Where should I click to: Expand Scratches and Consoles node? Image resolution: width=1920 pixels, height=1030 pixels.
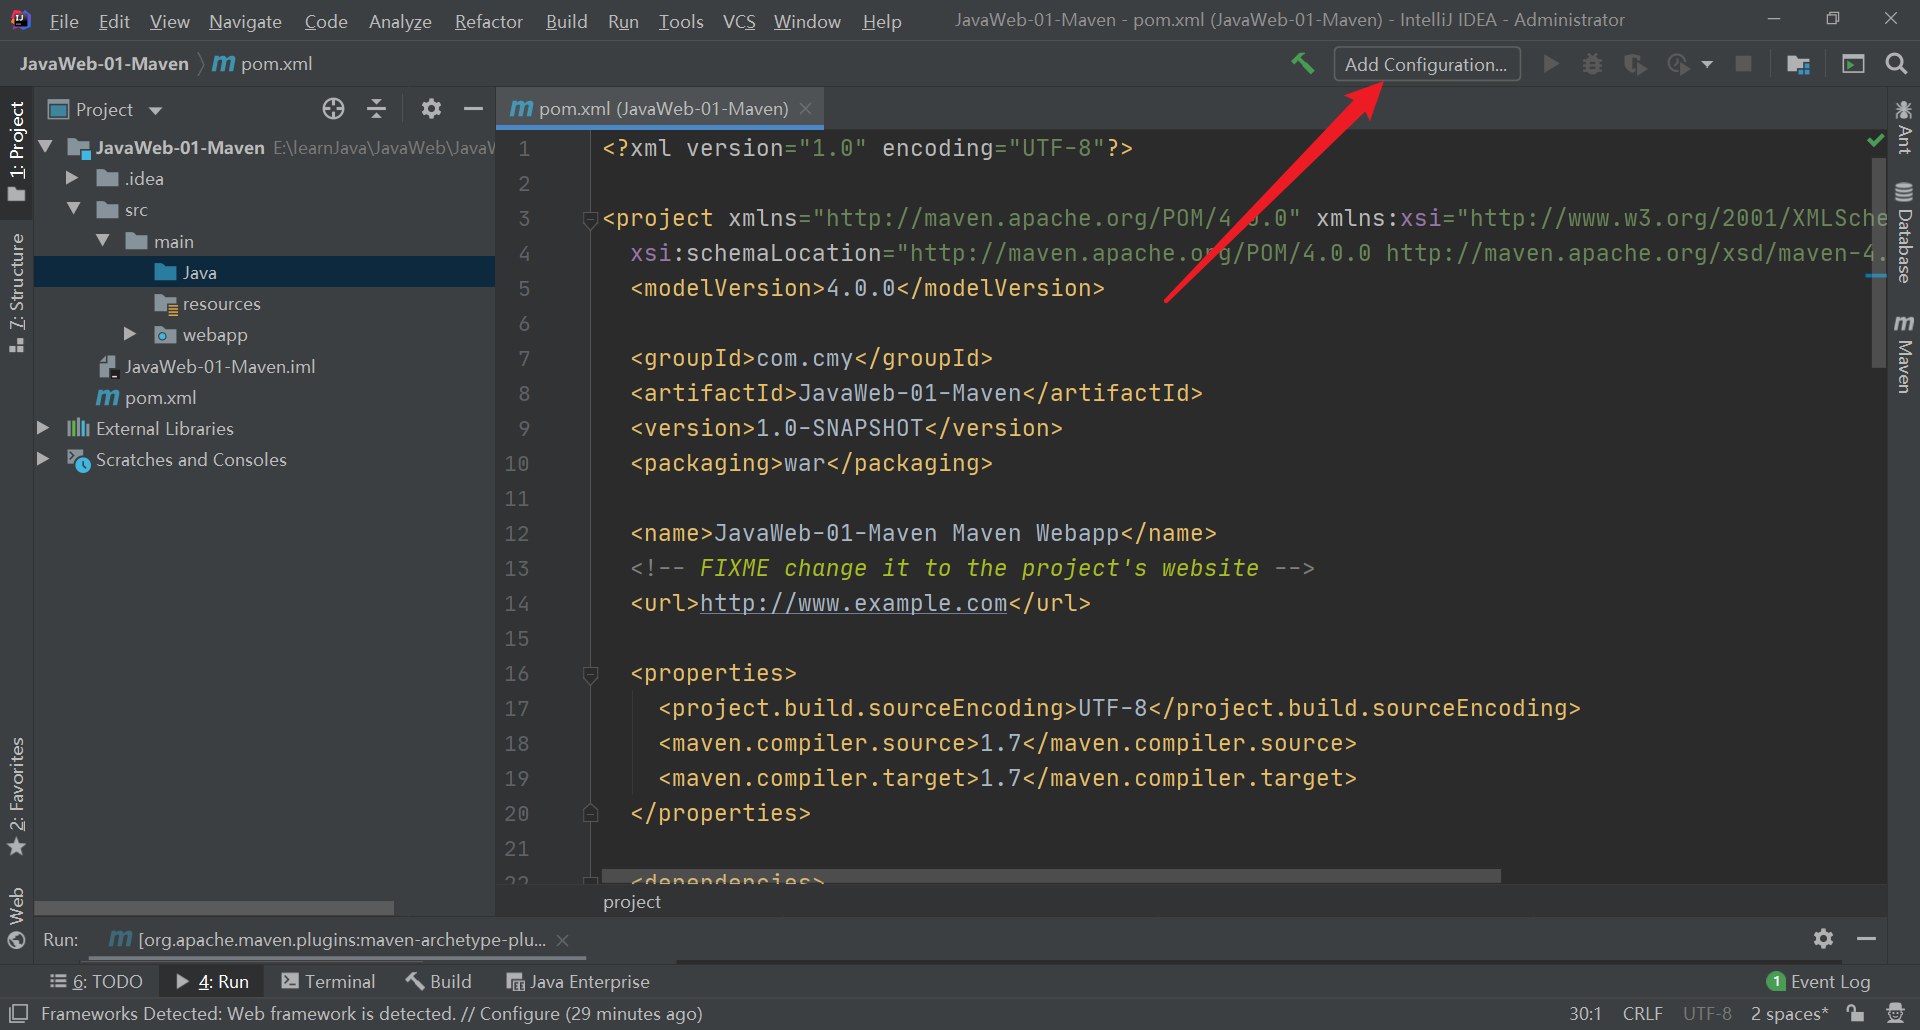(43, 459)
